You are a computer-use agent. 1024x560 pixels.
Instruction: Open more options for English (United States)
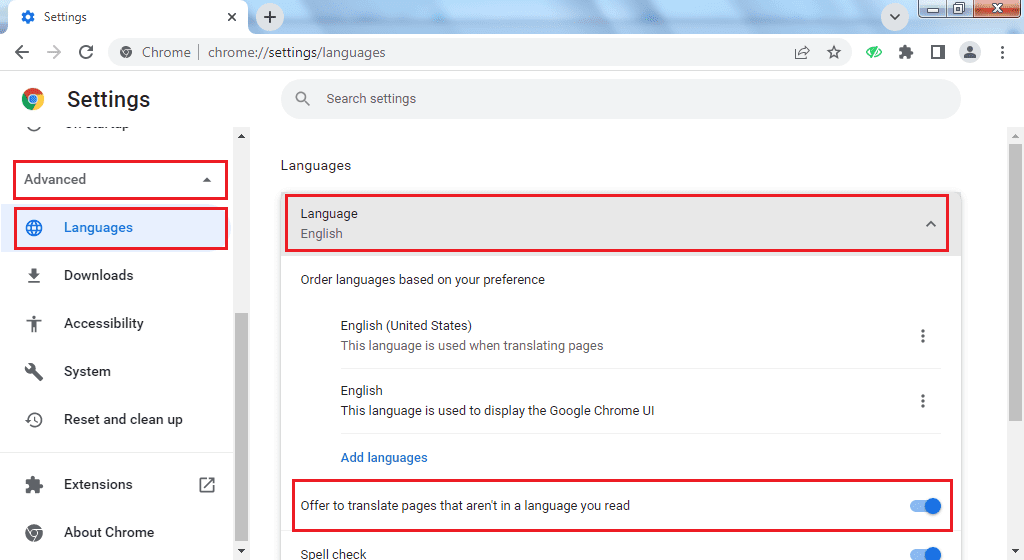pyautogui.click(x=923, y=336)
